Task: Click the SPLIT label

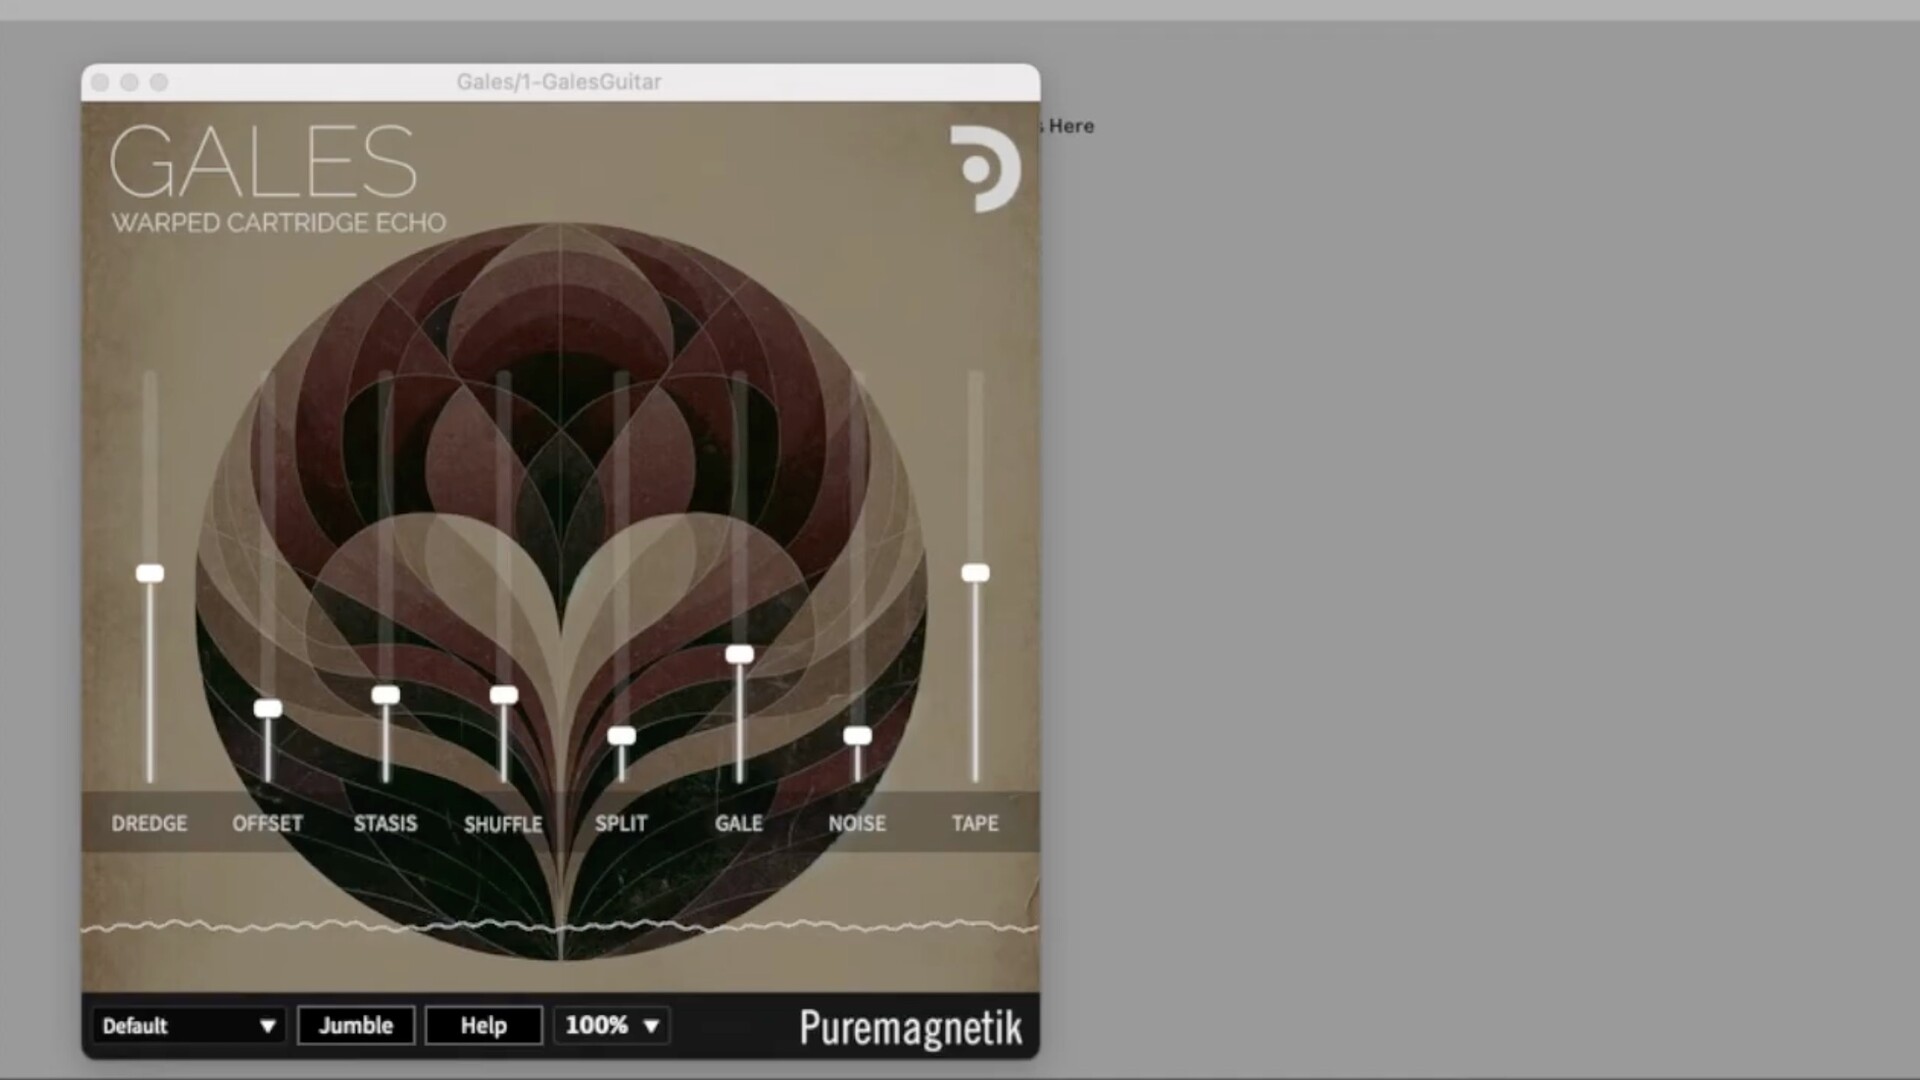Action: (622, 823)
